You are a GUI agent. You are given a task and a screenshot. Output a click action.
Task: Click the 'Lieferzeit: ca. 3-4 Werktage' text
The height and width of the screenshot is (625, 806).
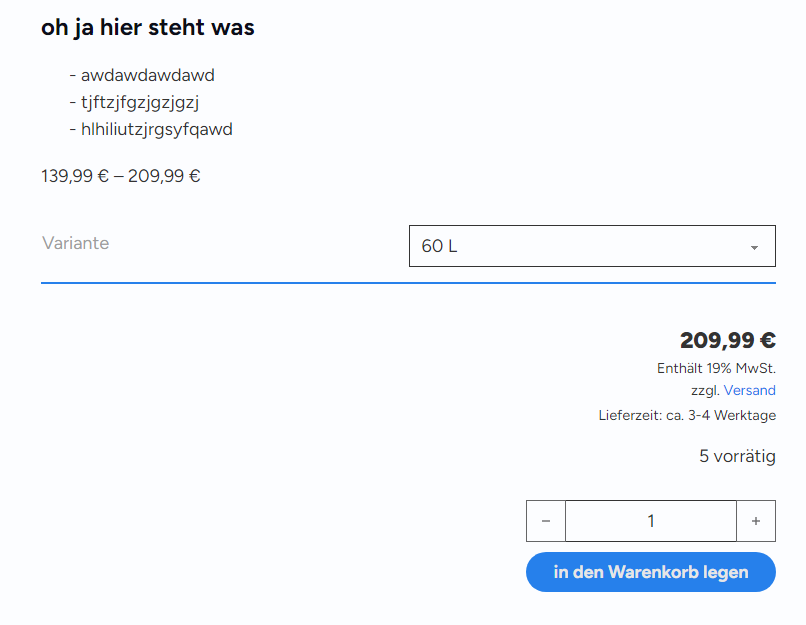tap(687, 415)
